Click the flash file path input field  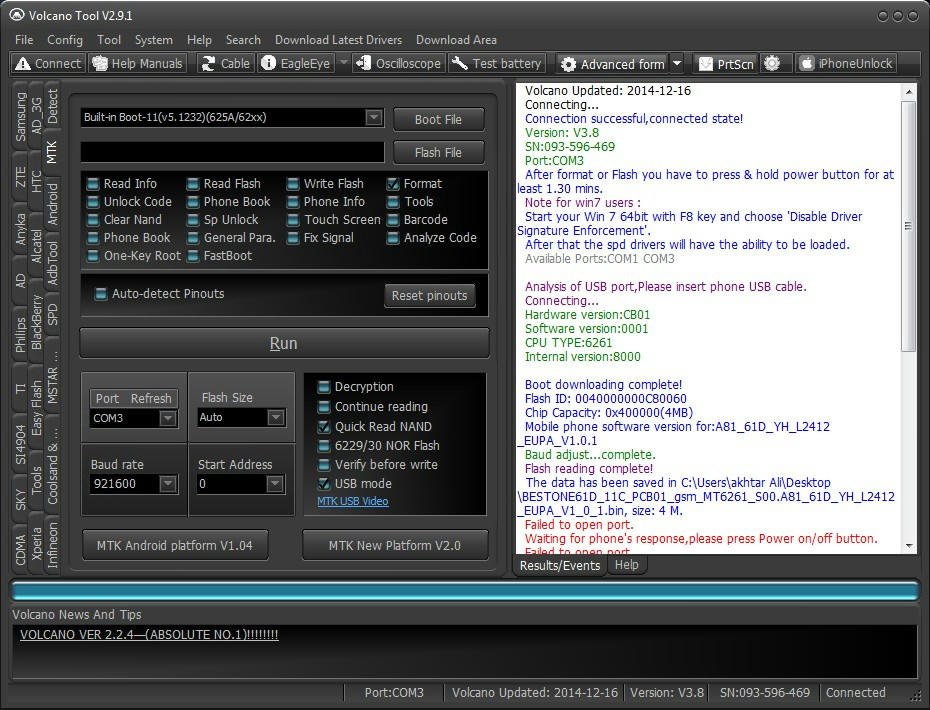click(232, 152)
